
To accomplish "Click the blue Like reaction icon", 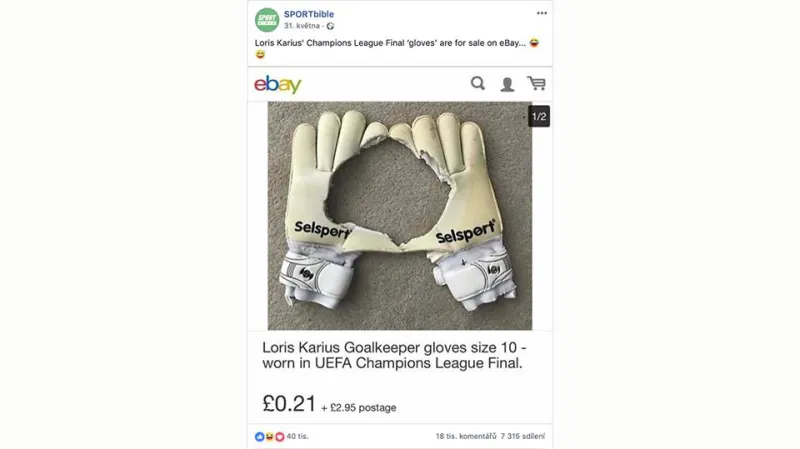I will 260,436.
